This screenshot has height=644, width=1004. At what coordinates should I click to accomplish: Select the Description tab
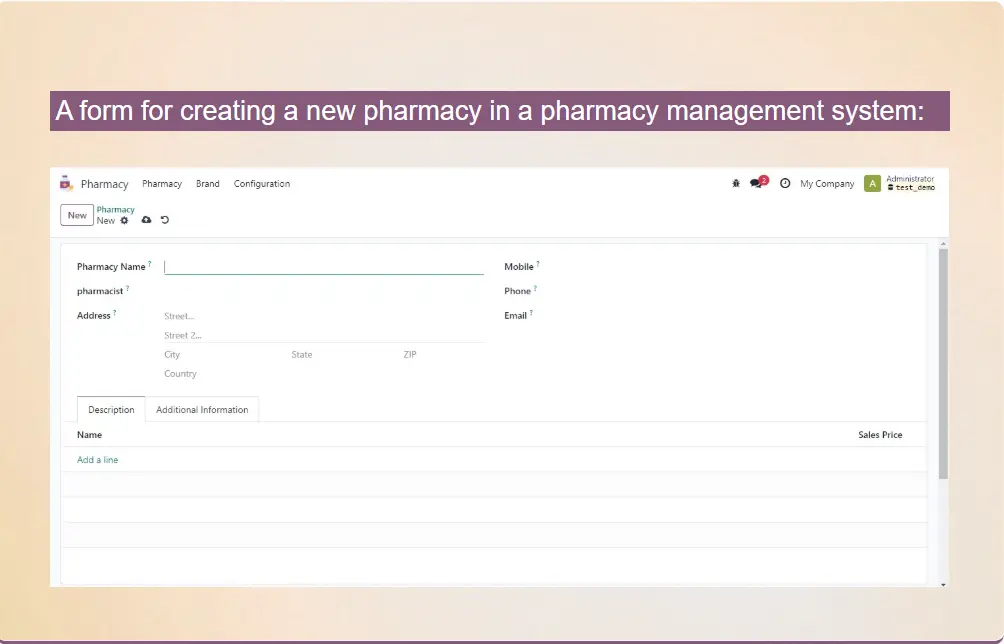pos(111,410)
